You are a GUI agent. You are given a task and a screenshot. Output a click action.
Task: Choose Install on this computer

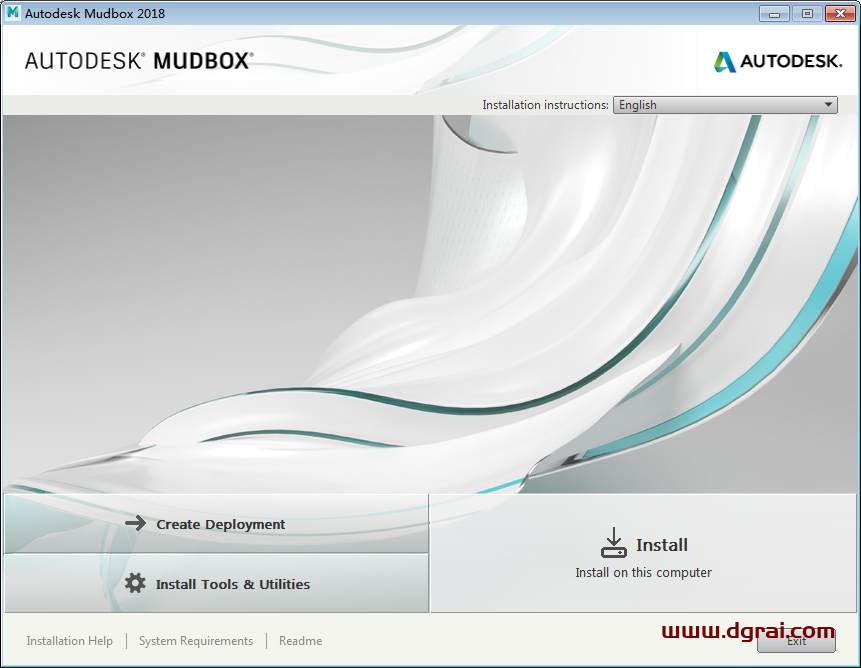click(x=644, y=553)
